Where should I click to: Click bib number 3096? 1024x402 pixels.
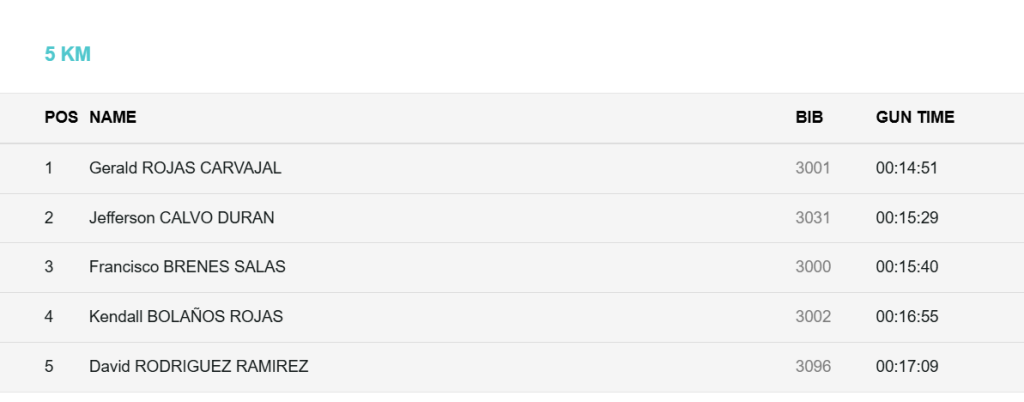click(813, 366)
